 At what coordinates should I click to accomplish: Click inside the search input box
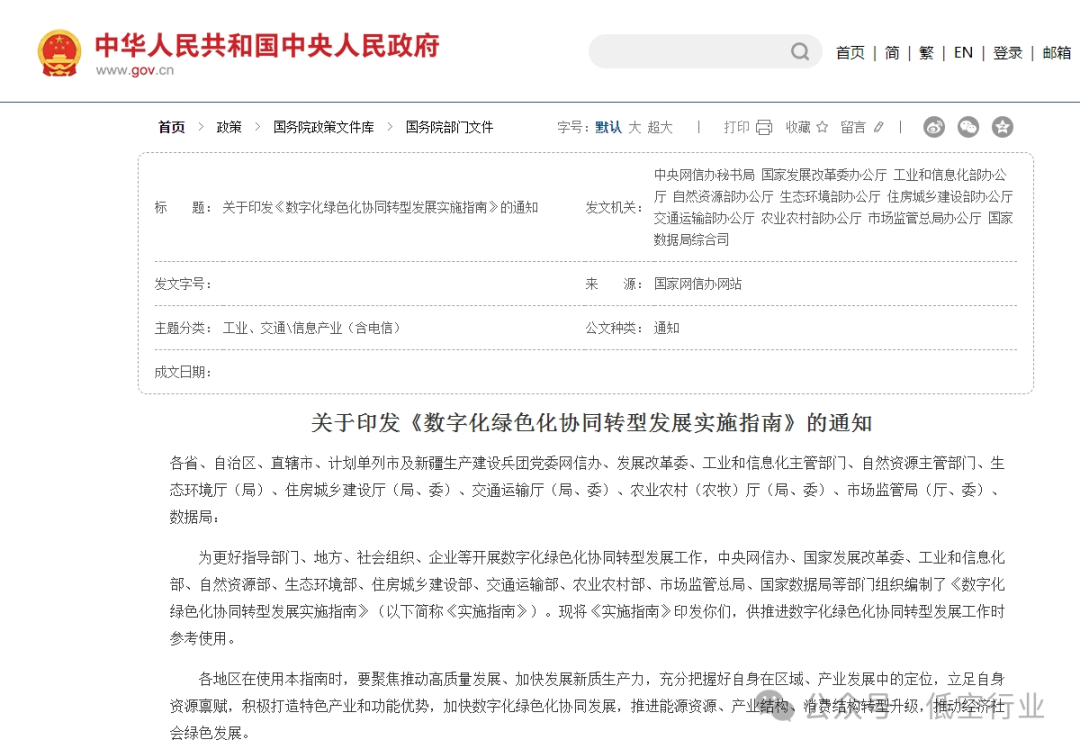[x=690, y=51]
